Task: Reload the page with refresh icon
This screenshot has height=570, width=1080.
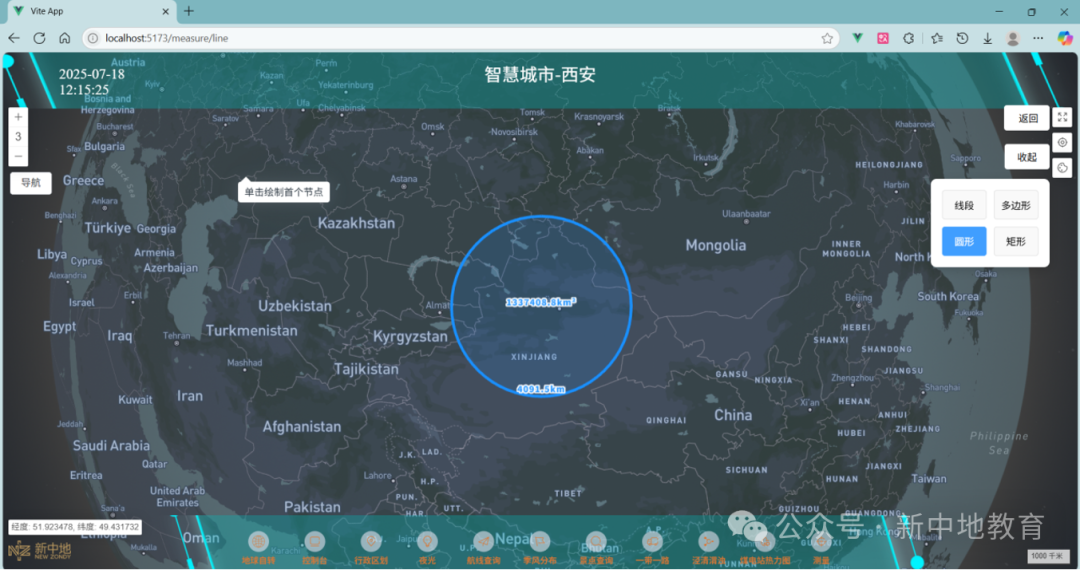Action: coord(39,38)
